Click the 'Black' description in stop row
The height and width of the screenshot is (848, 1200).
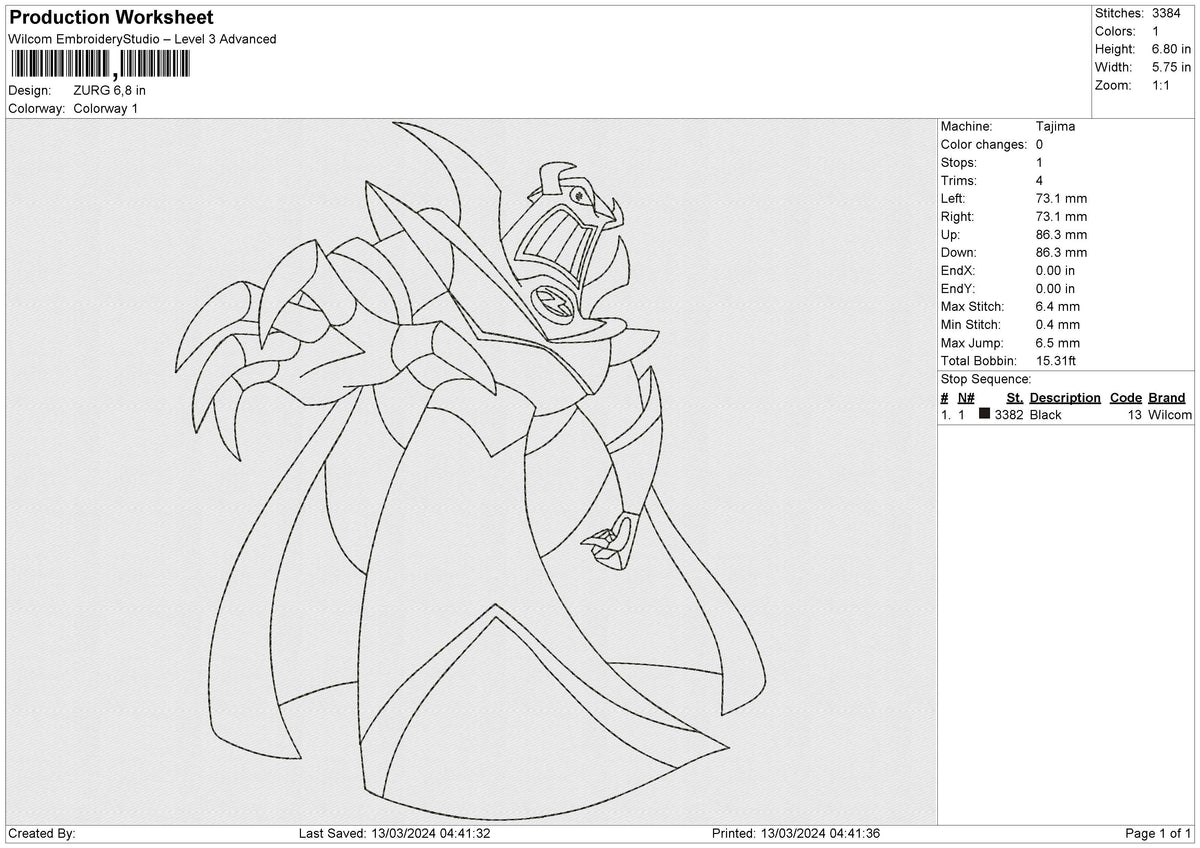pyautogui.click(x=1046, y=414)
